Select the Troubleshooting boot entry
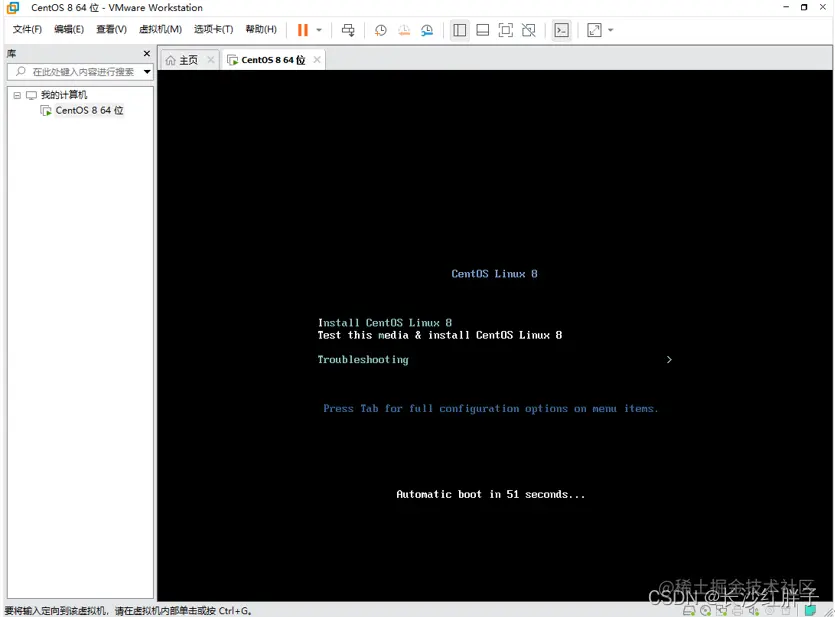Image resolution: width=835 pixels, height=617 pixels. pos(363,359)
